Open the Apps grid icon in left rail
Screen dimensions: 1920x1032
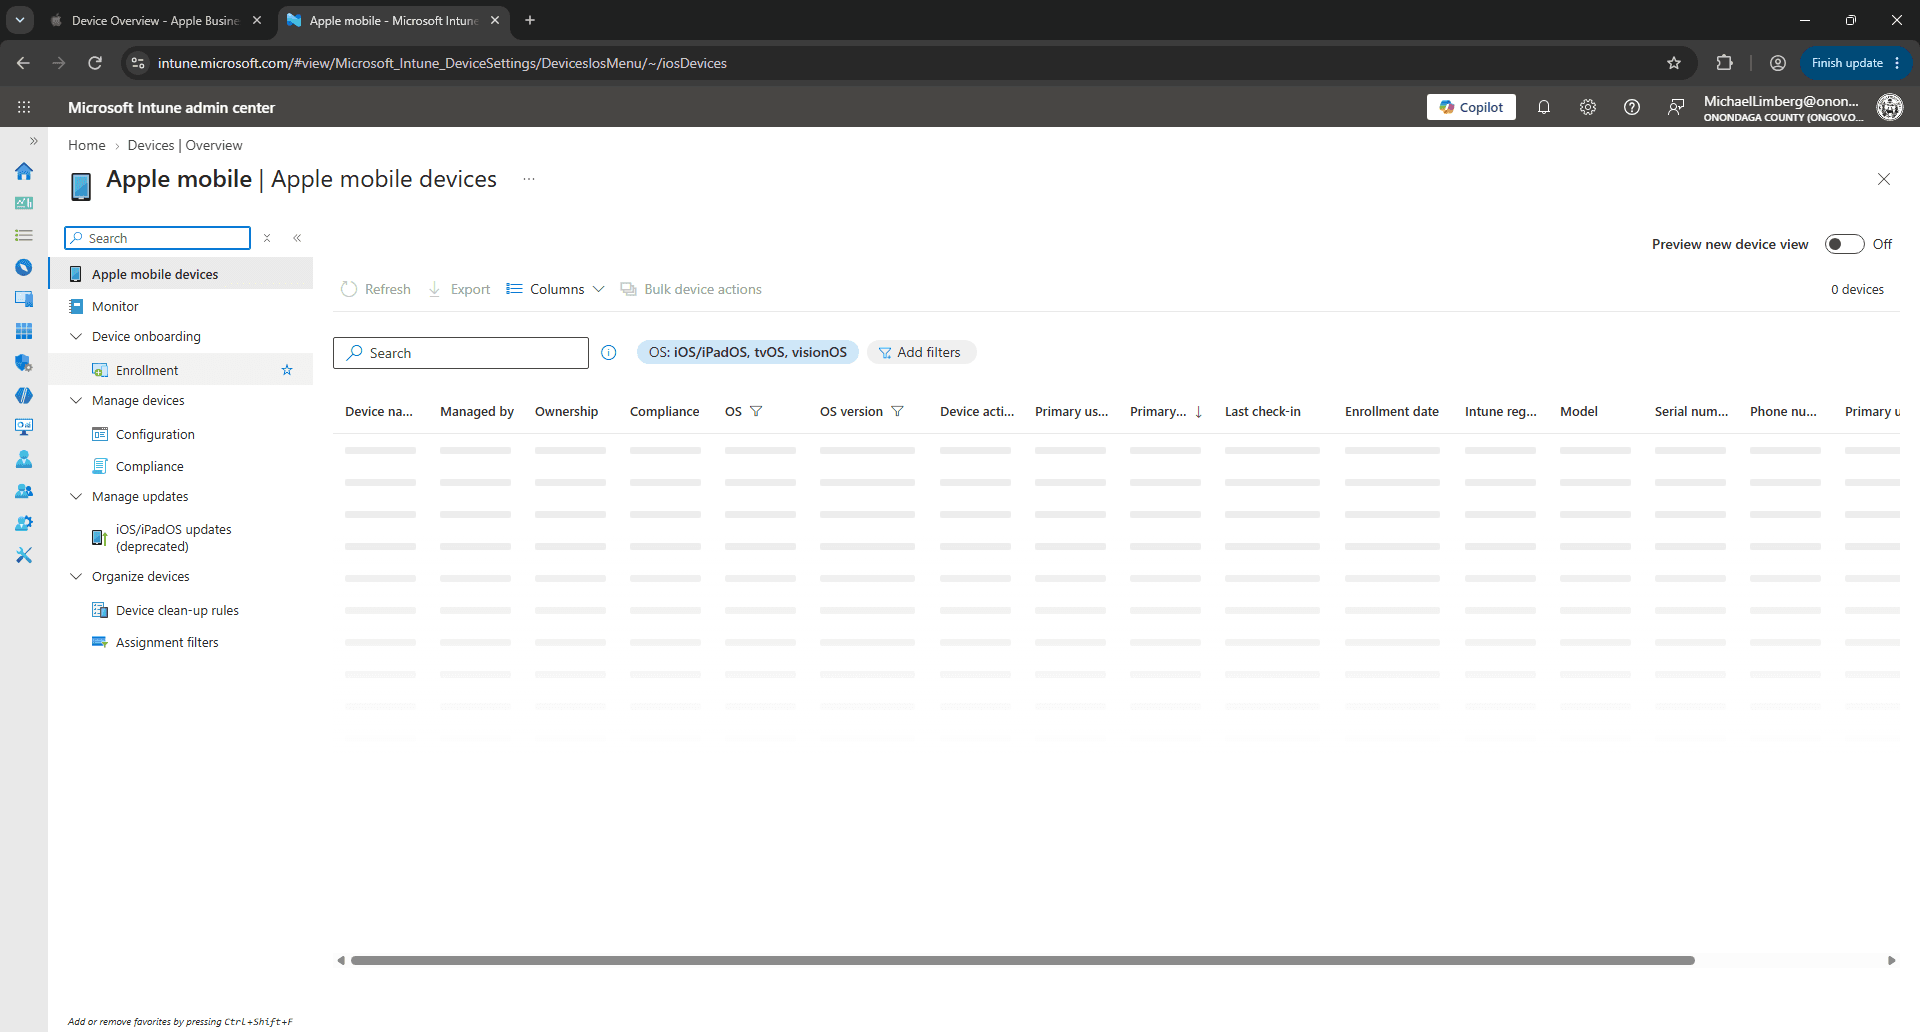pyautogui.click(x=24, y=331)
